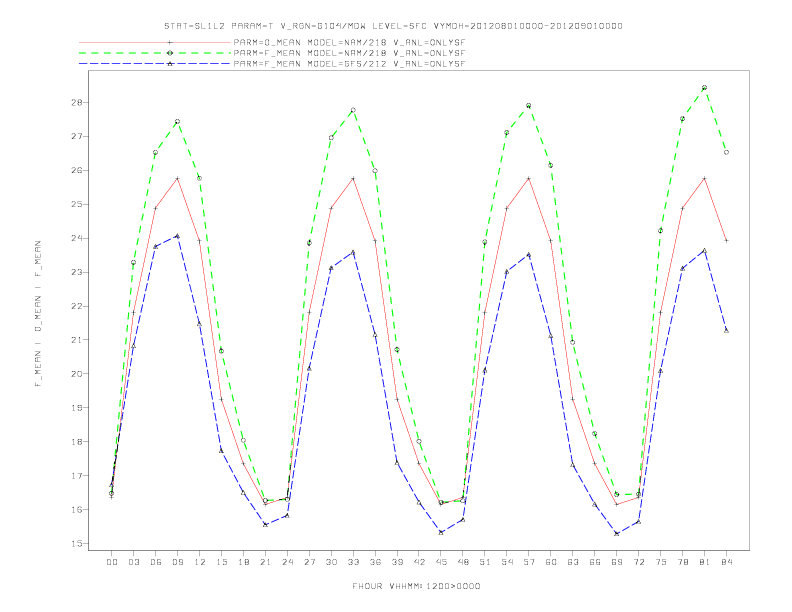792x612 pixels.
Task: Click the x-axis tick label 42
Action: pyautogui.click(x=419, y=562)
